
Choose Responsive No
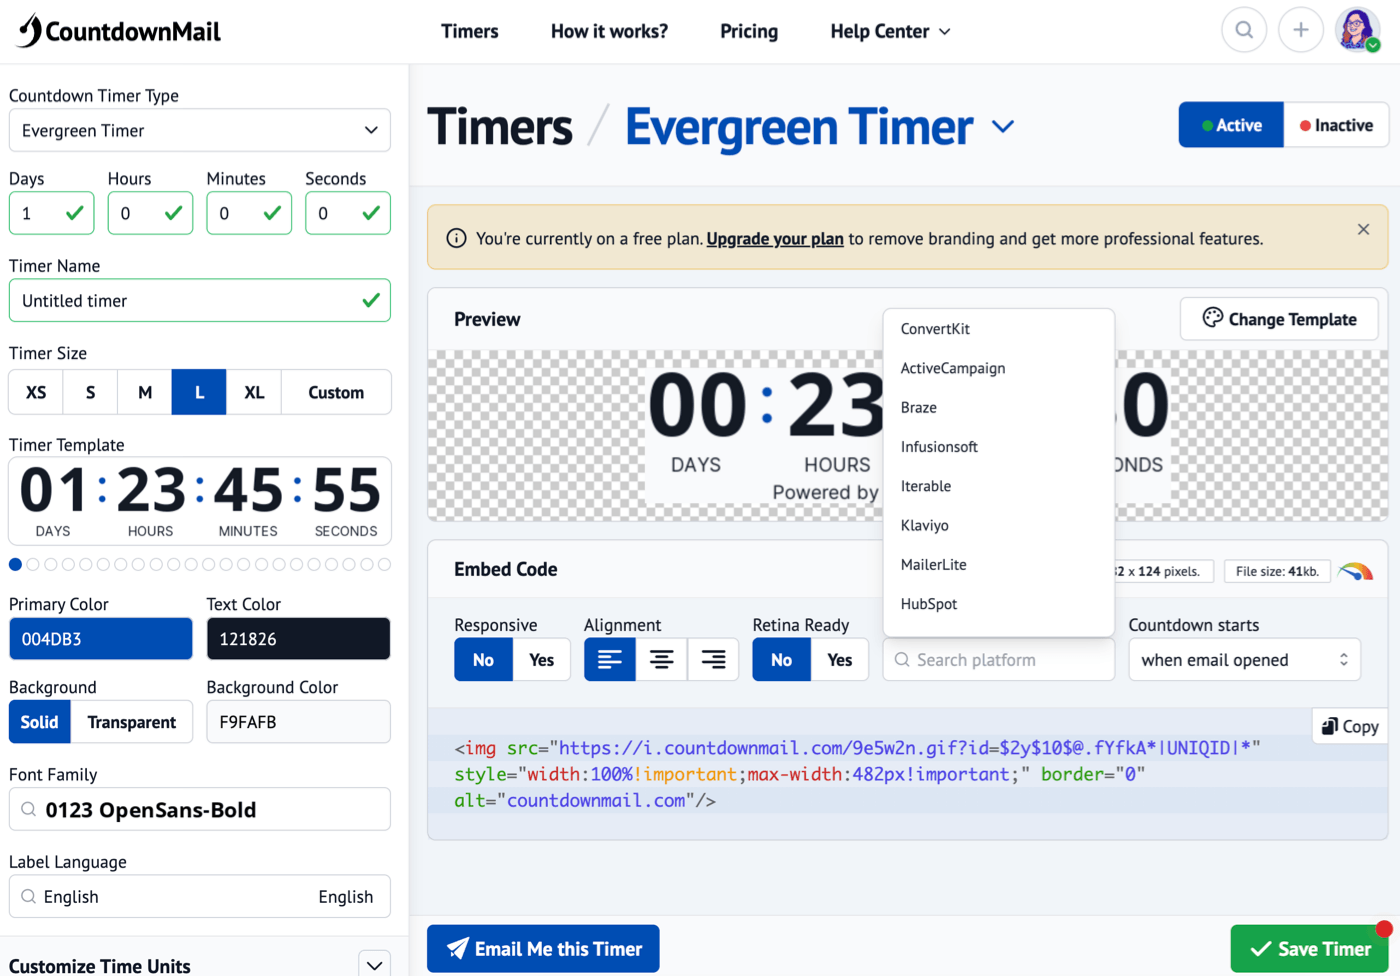484,660
